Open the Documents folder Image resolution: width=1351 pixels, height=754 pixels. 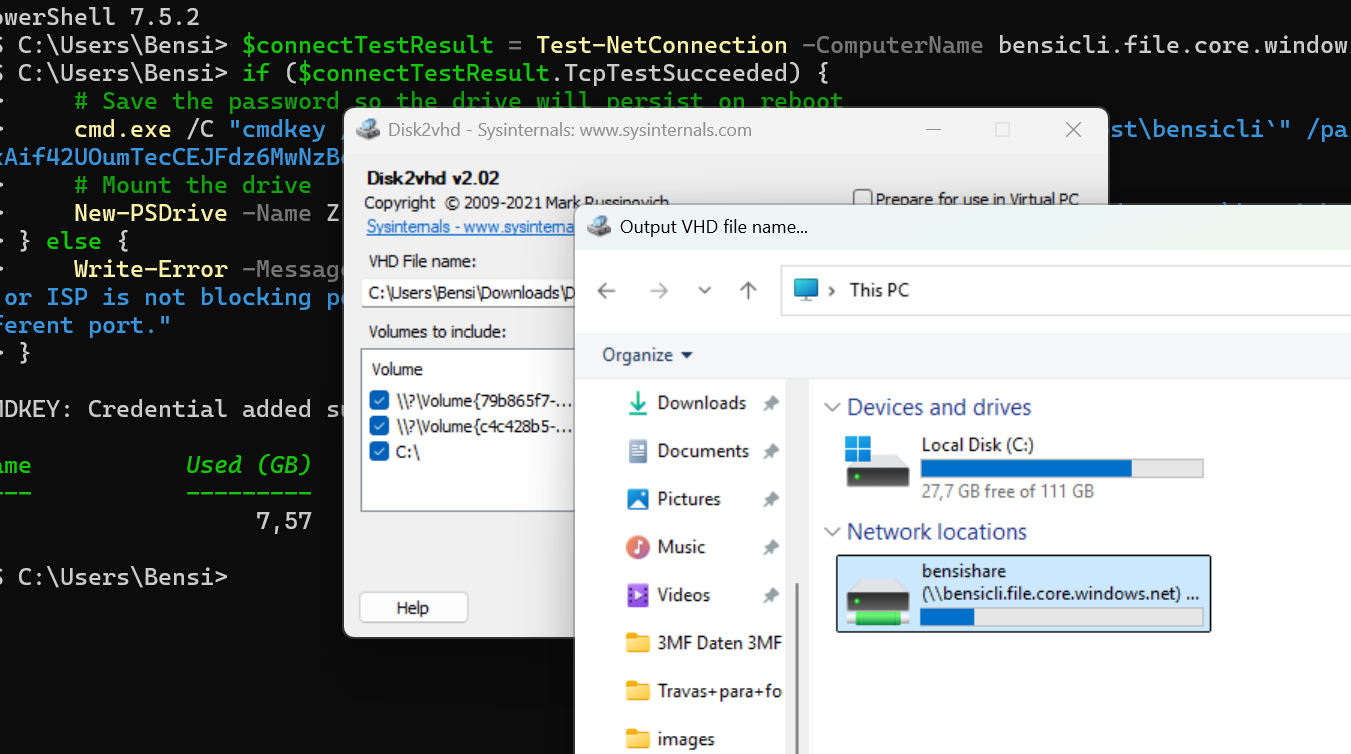tap(700, 451)
